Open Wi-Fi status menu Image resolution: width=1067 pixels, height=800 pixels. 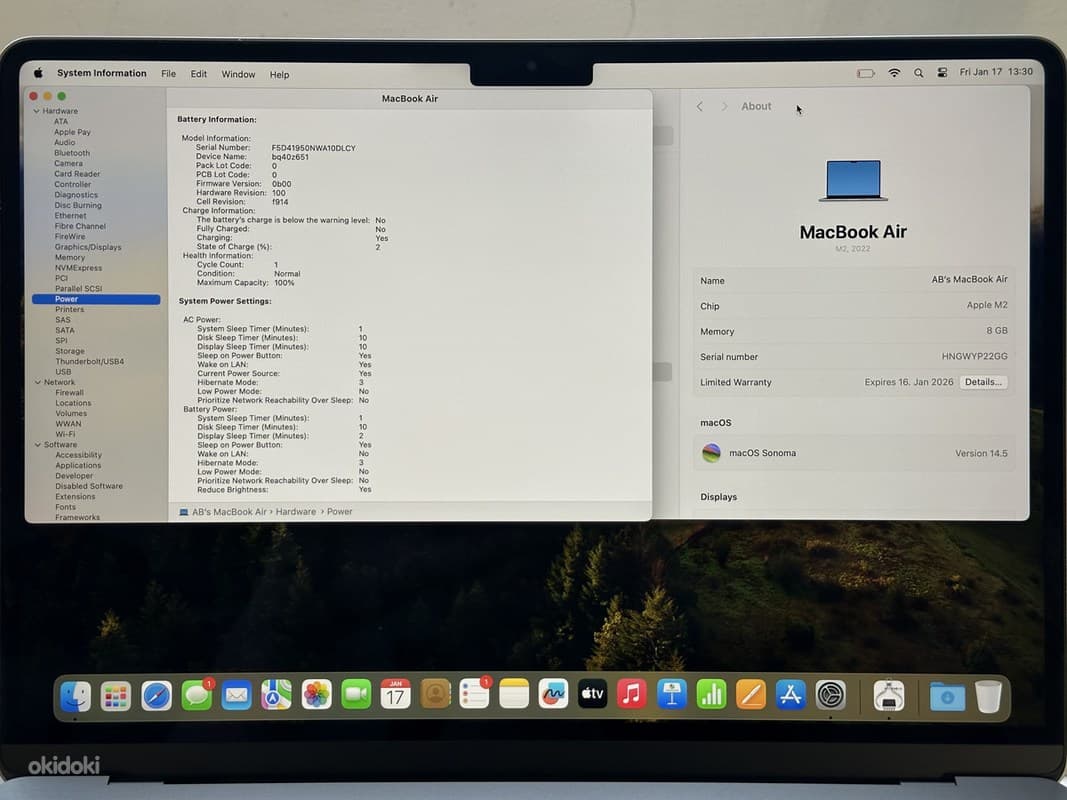(894, 73)
